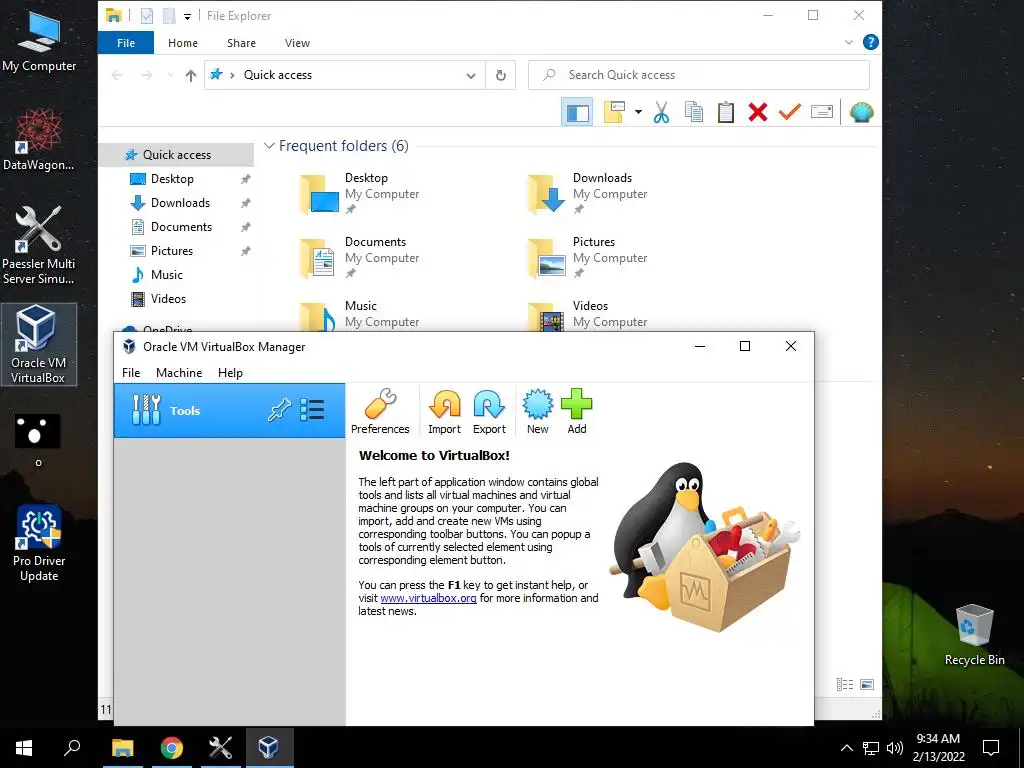Switch to the View ribbon tab
The height and width of the screenshot is (768, 1024).
pyautogui.click(x=297, y=43)
